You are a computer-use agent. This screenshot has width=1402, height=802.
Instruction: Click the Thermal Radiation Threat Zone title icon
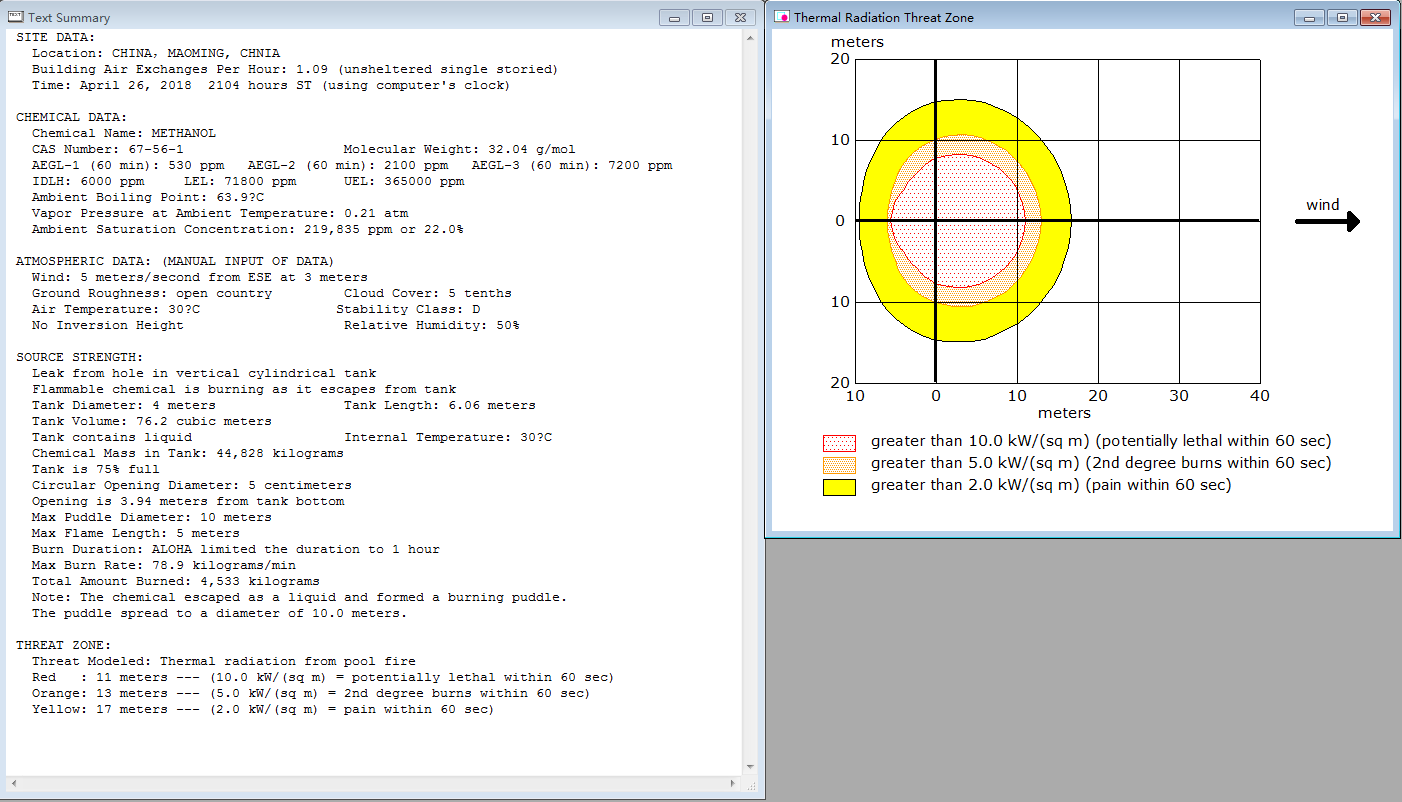click(782, 17)
